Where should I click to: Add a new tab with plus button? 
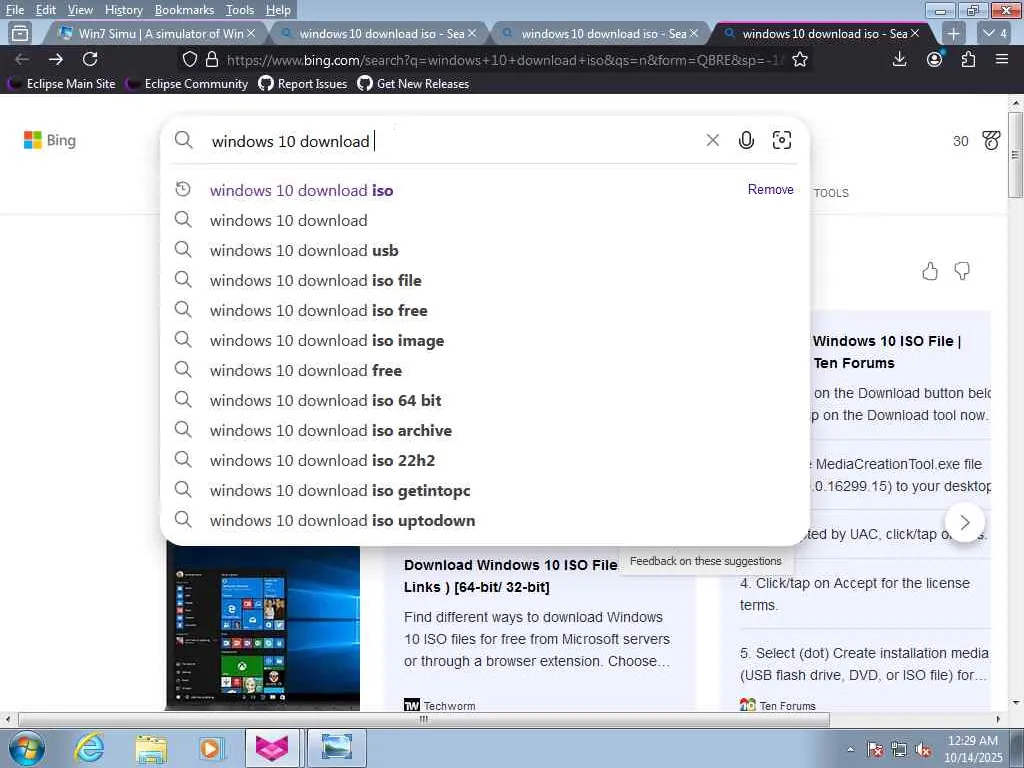click(953, 33)
